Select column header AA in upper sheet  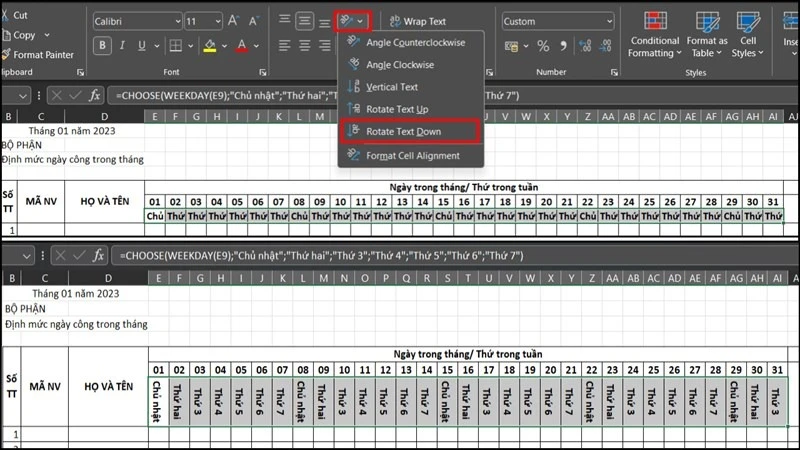pyautogui.click(x=608, y=116)
